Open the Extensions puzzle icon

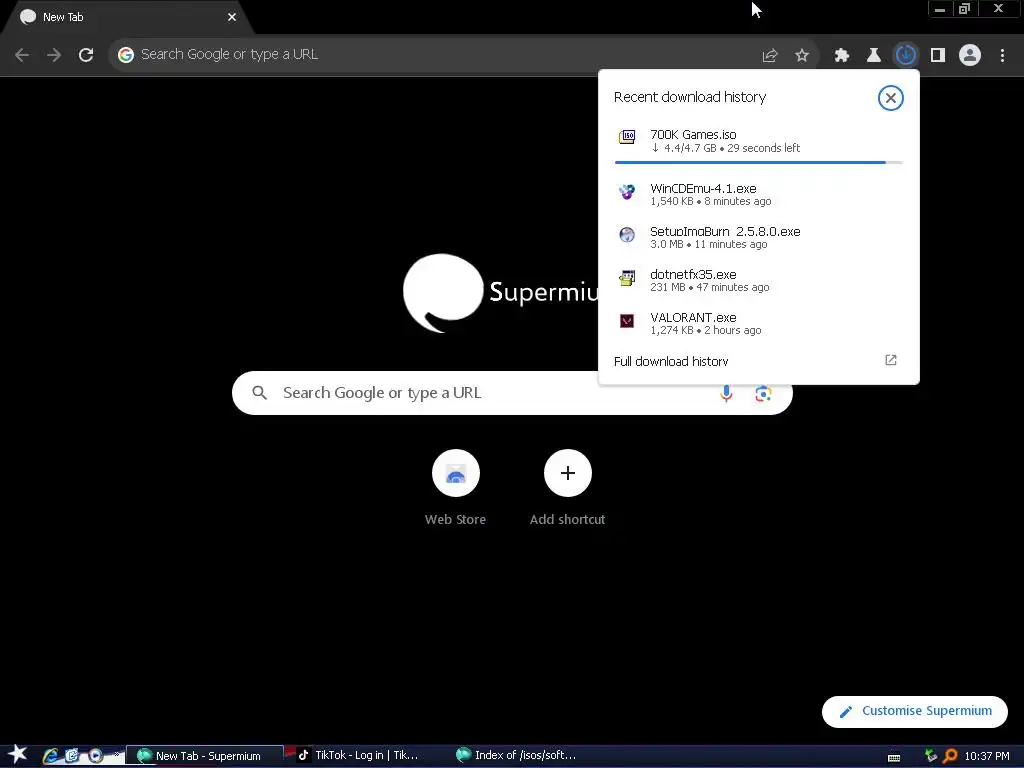(x=842, y=56)
